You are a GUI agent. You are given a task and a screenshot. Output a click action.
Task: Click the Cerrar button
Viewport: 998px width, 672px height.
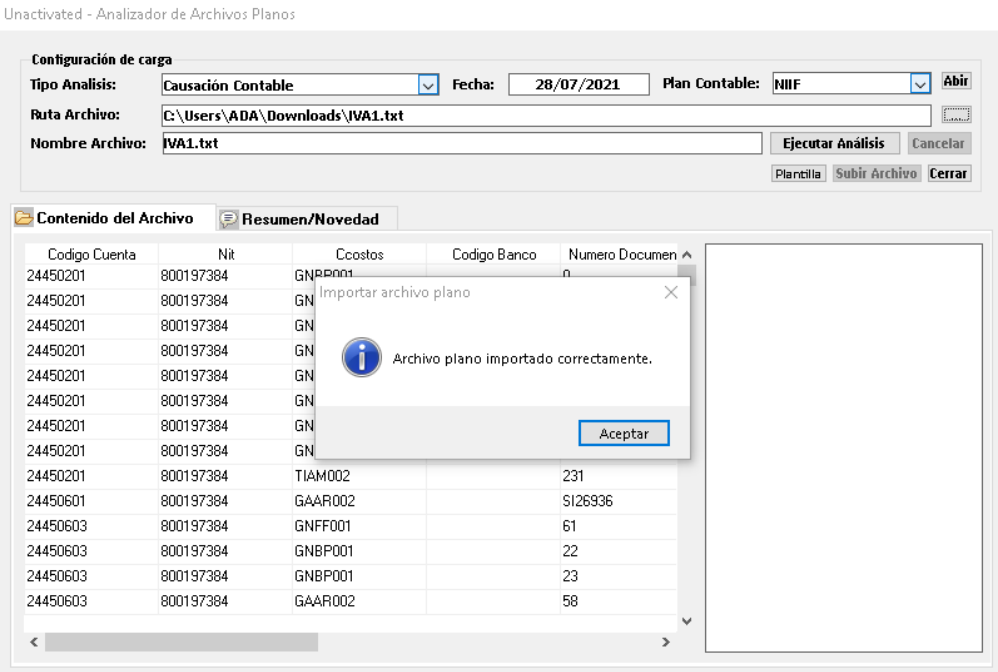tap(950, 174)
